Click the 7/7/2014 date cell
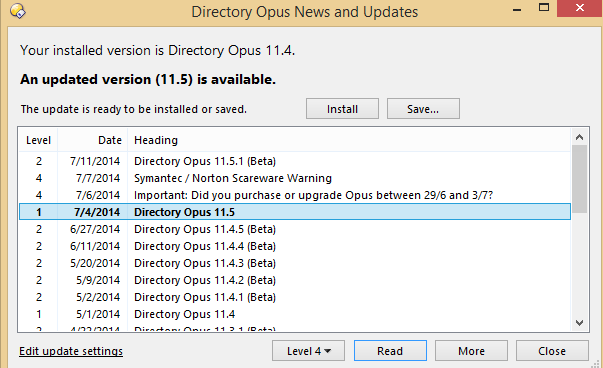This screenshot has height=368, width=603. 98,178
